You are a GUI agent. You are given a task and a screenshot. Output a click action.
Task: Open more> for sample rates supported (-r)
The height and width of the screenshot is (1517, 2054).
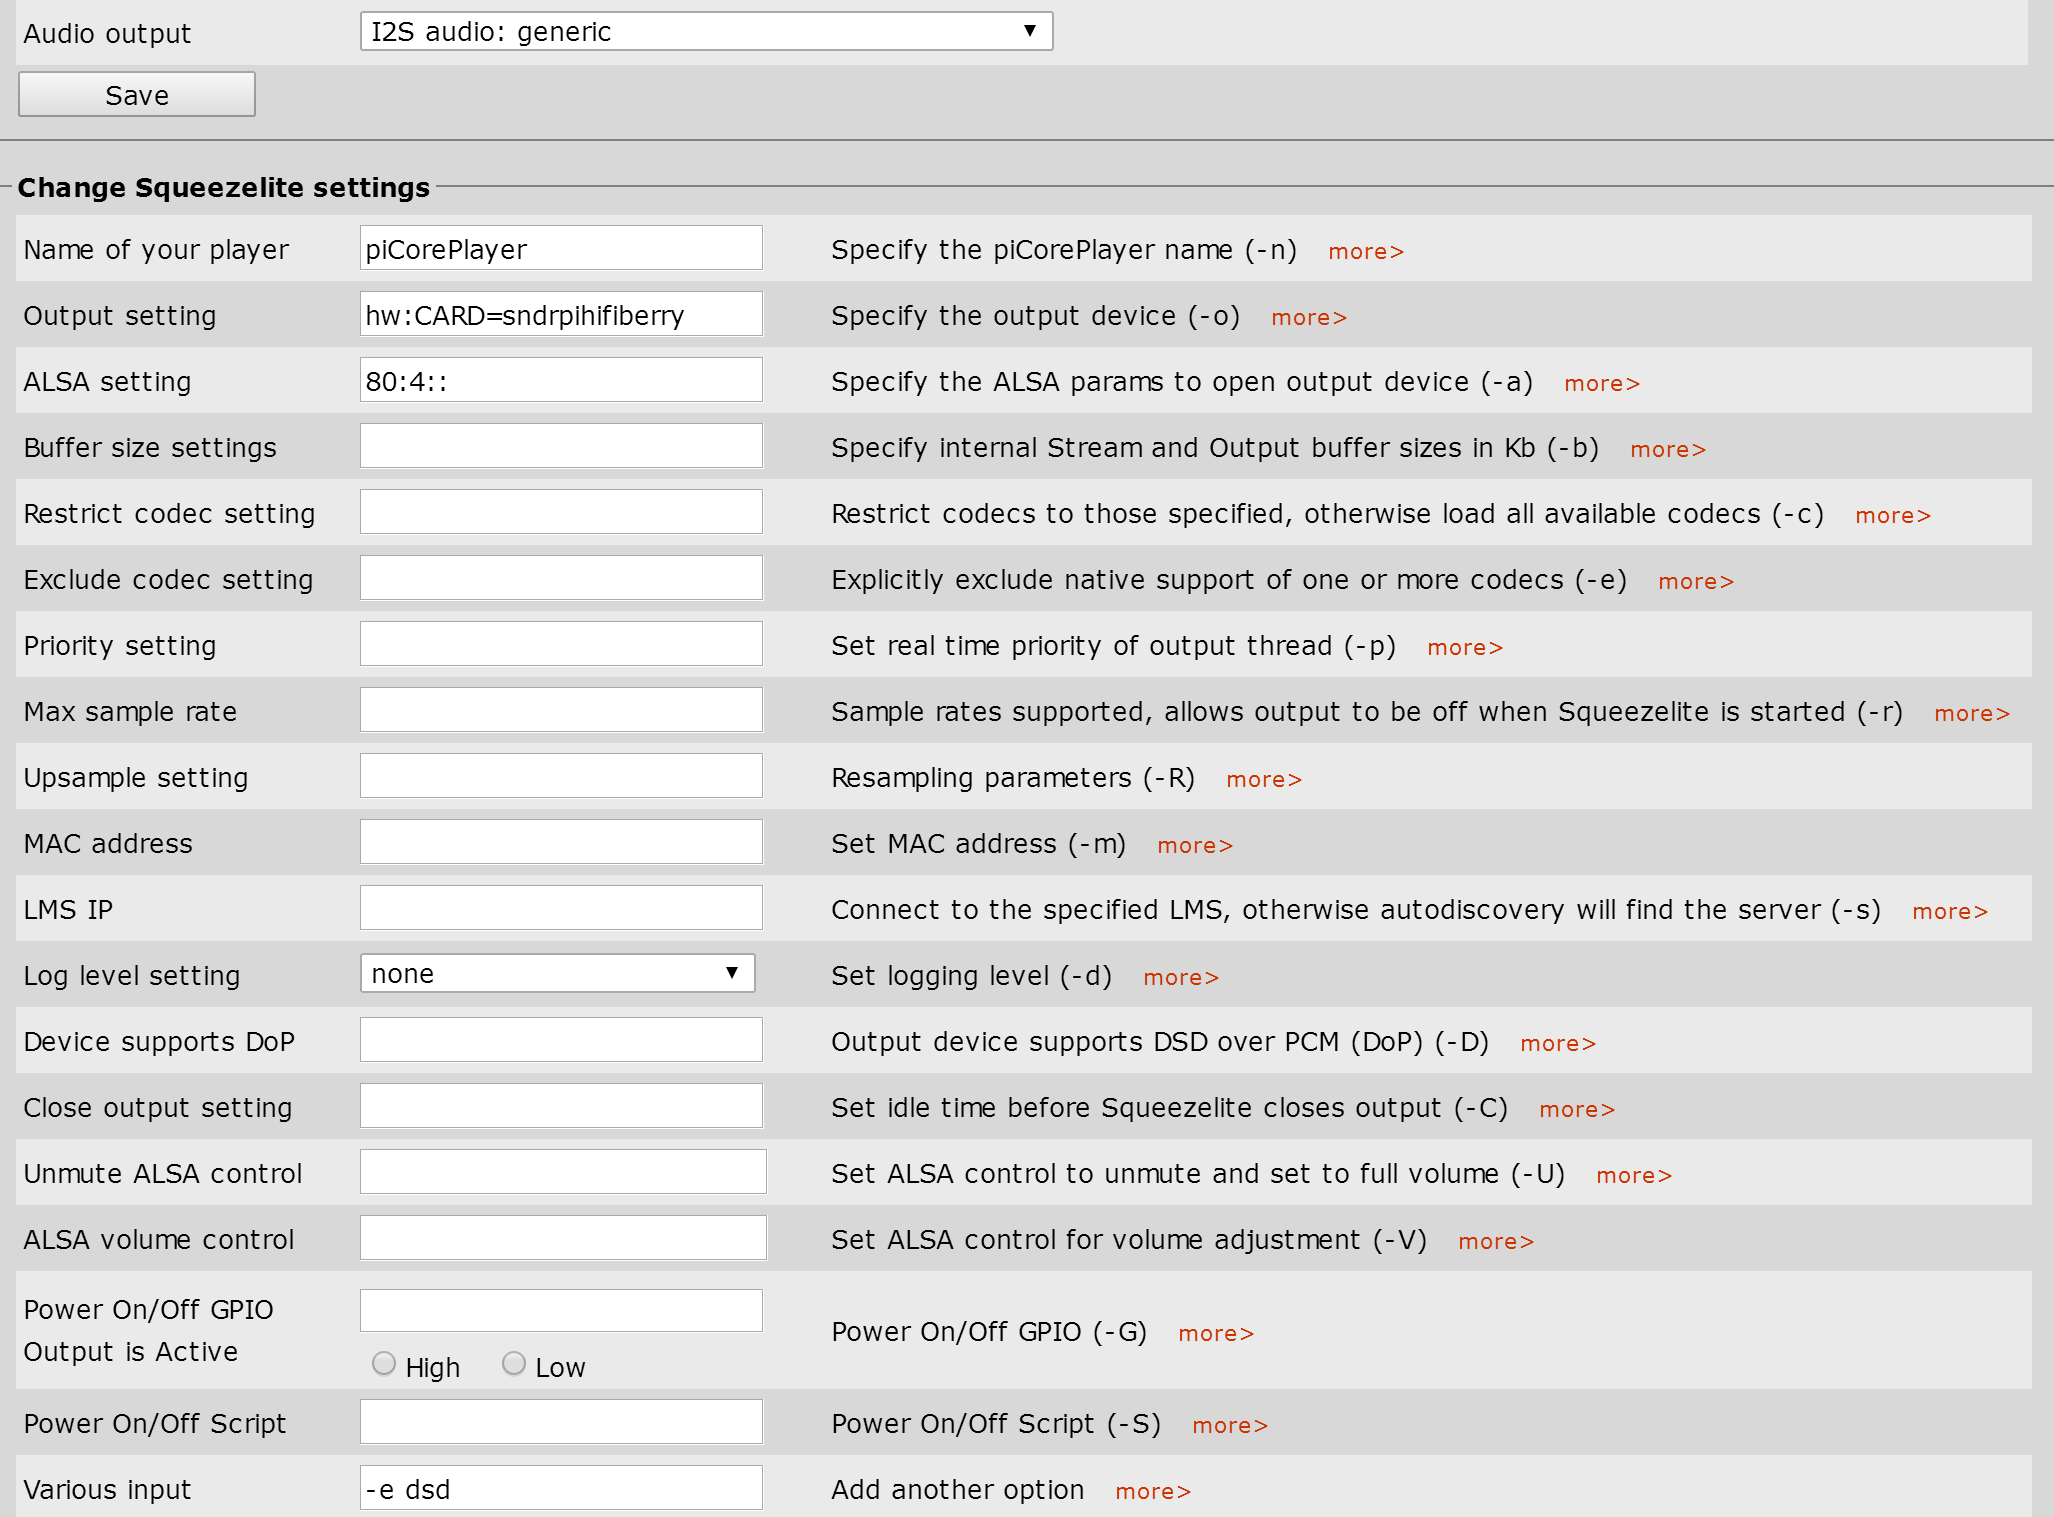coord(1972,713)
